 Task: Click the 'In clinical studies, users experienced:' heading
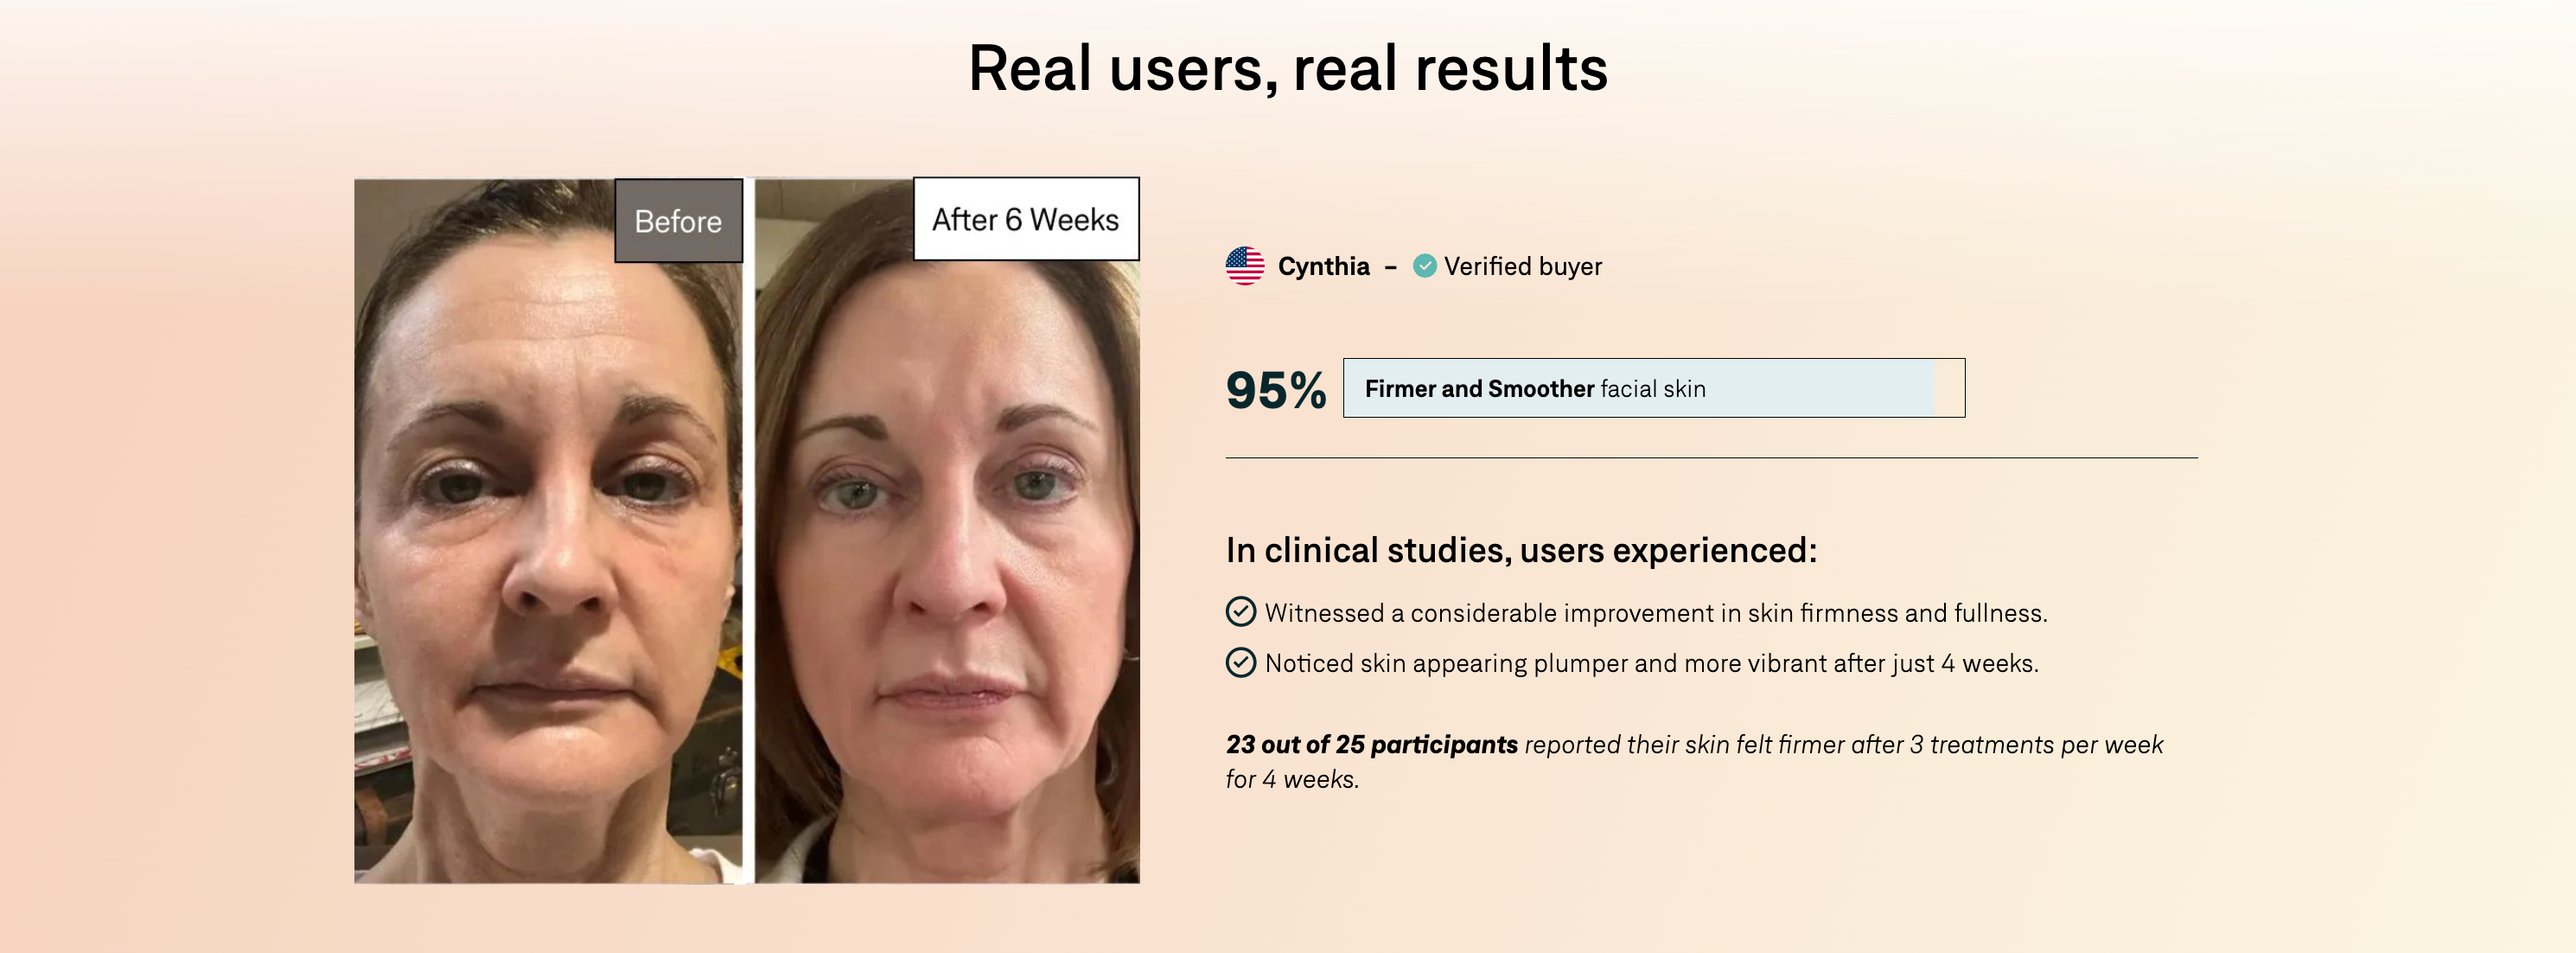(x=1520, y=550)
